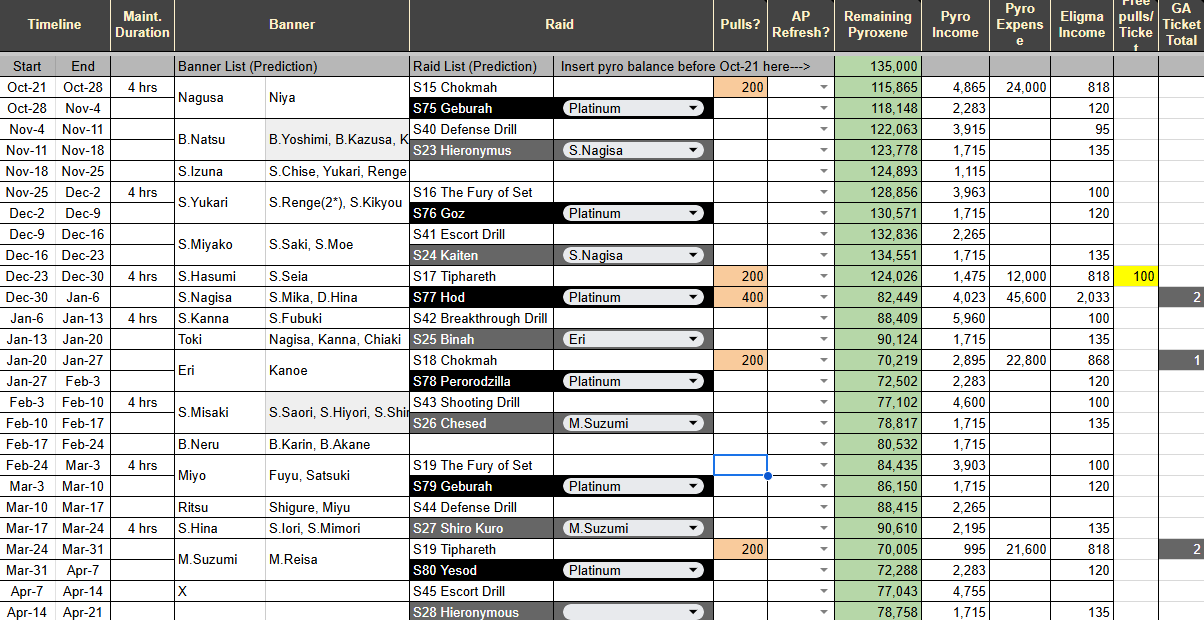Select the Nagusa banner cell

tap(220, 98)
